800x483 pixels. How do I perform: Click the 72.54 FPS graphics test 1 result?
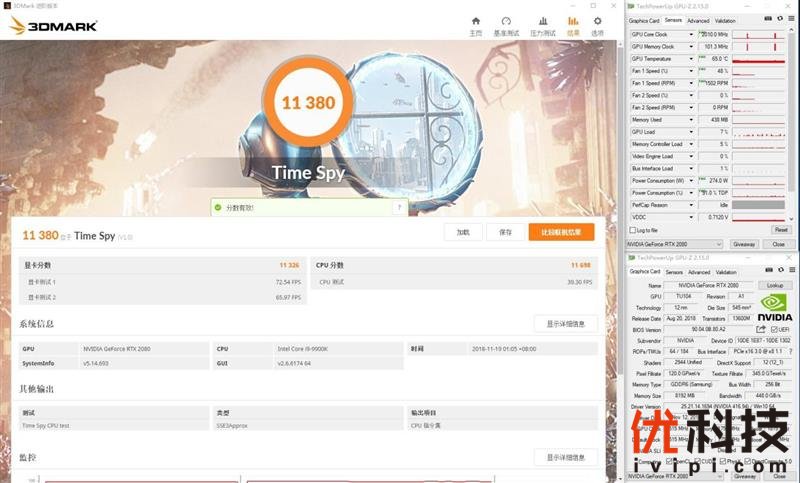[x=288, y=282]
